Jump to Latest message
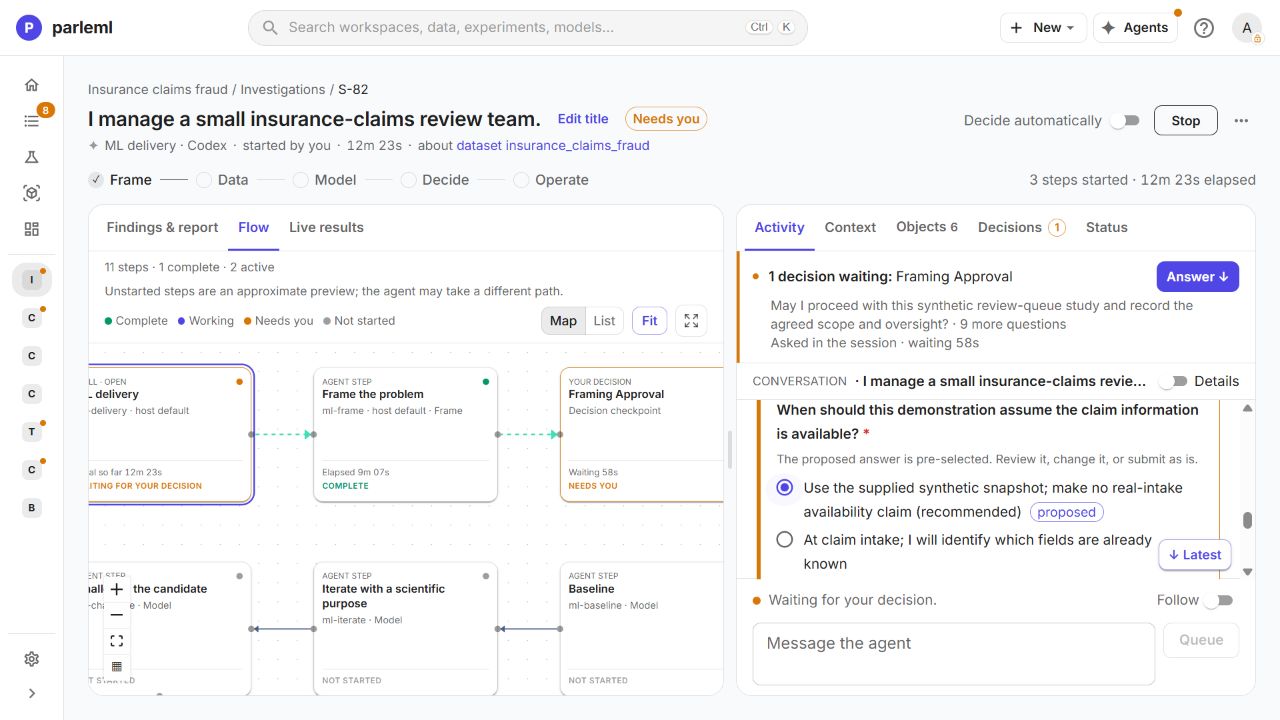This screenshot has height=720, width=1280. [1194, 555]
